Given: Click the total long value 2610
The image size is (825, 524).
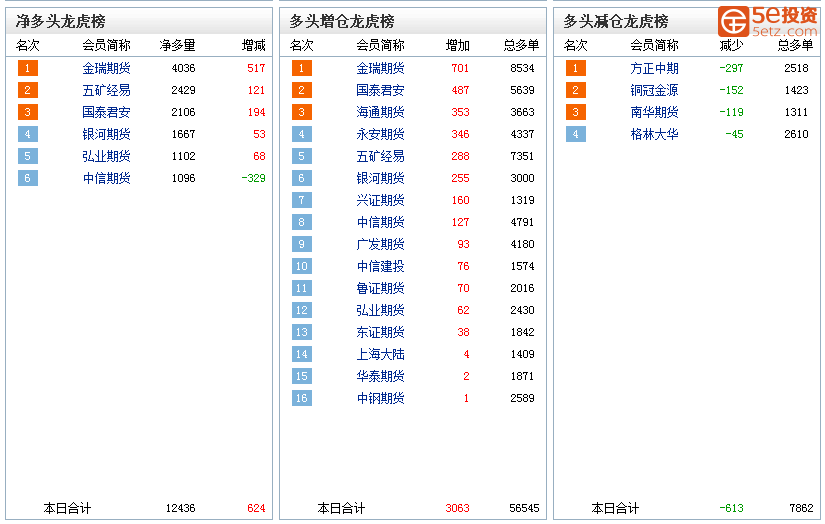Looking at the screenshot, I should pyautogui.click(x=797, y=134).
